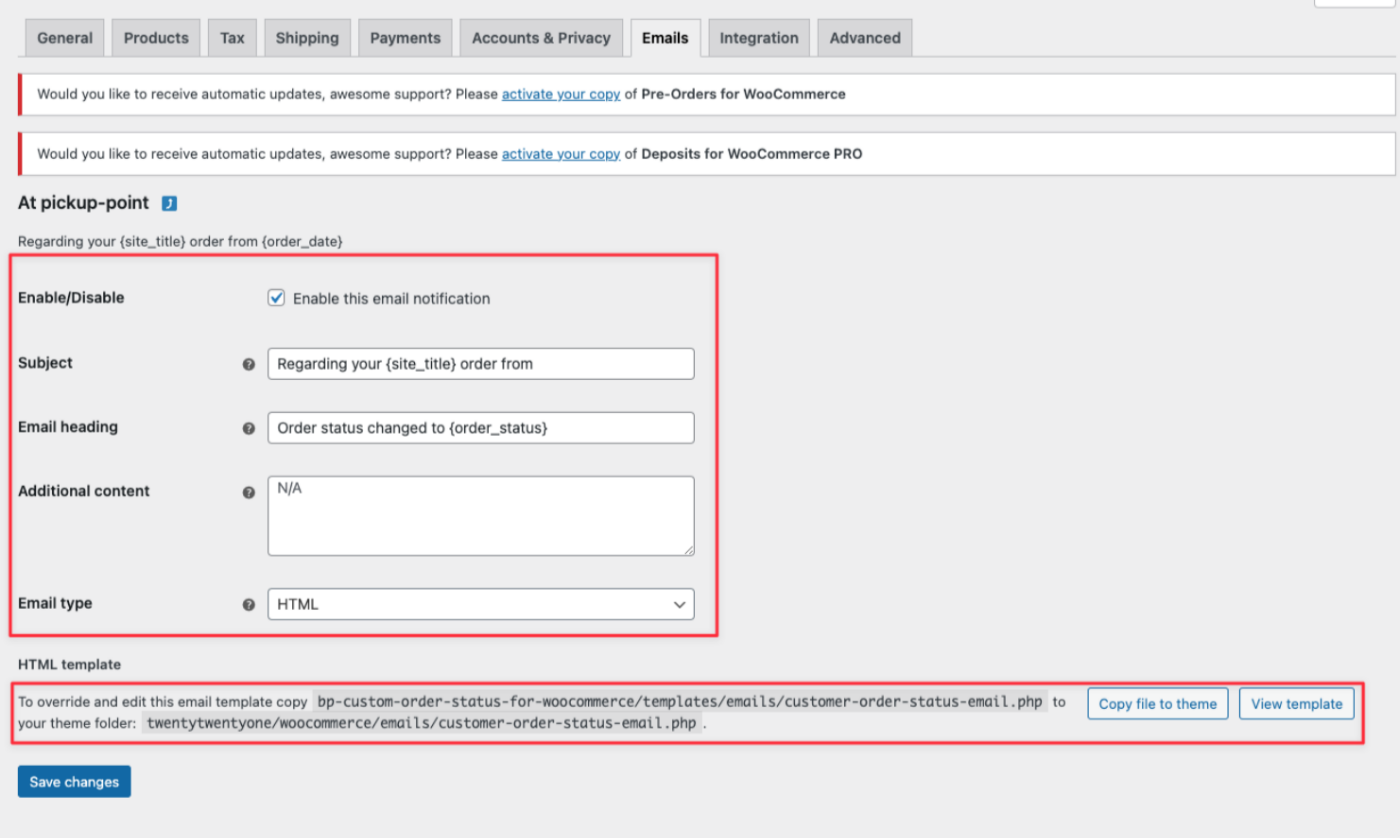Viewport: 1400px width, 838px height.
Task: Click the help icon next to Email heading
Action: coord(249,428)
